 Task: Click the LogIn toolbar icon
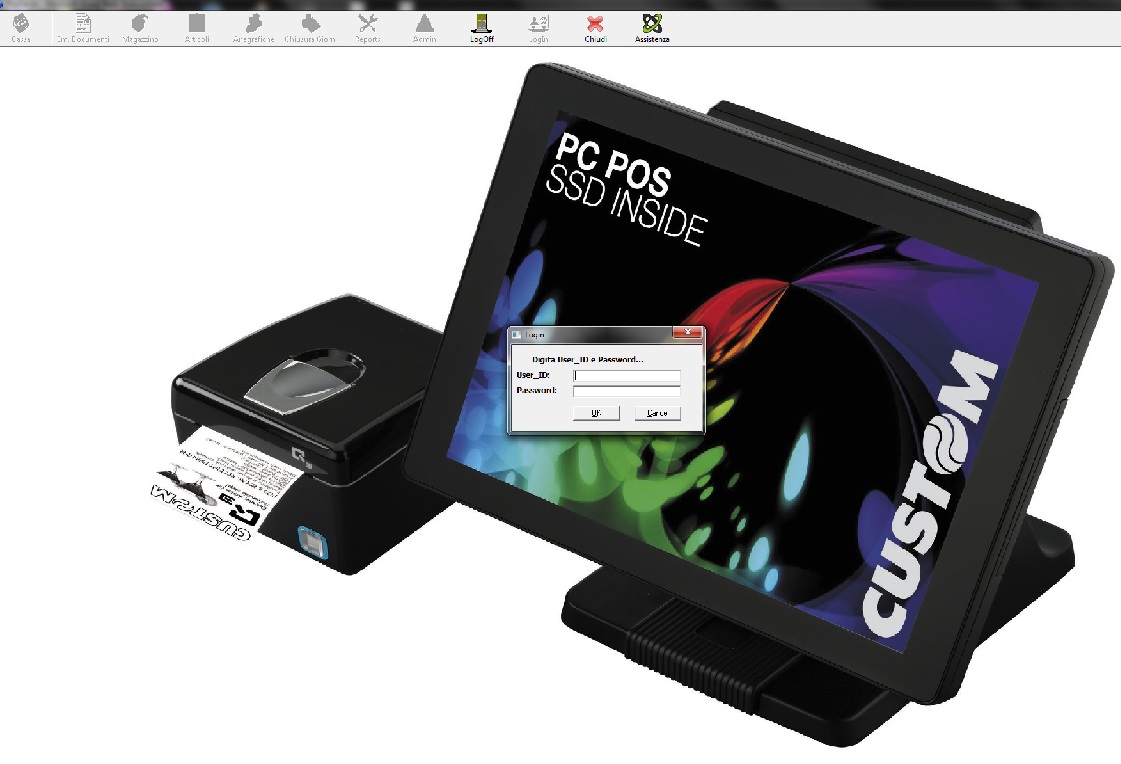[538, 28]
